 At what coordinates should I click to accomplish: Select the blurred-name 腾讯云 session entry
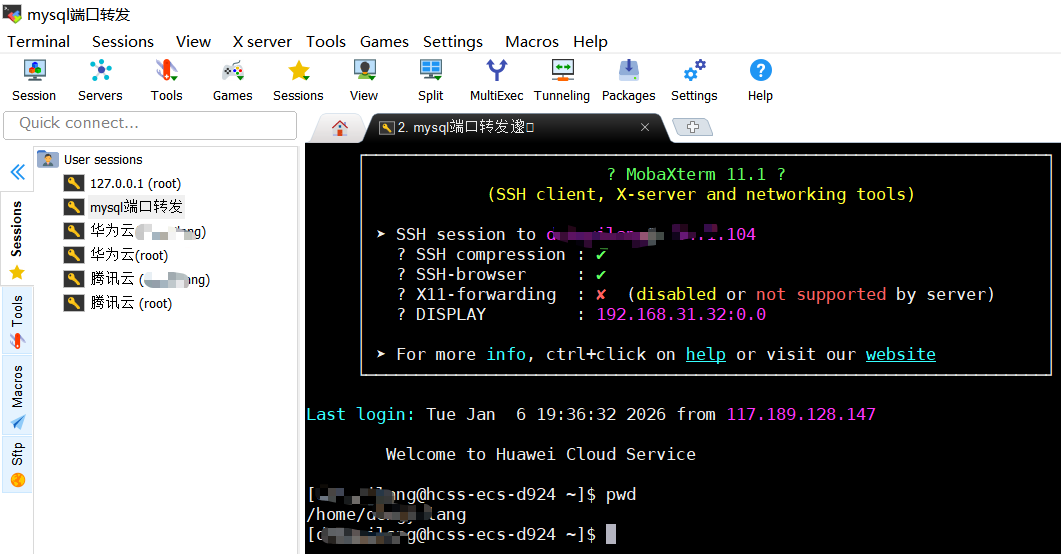(150, 279)
